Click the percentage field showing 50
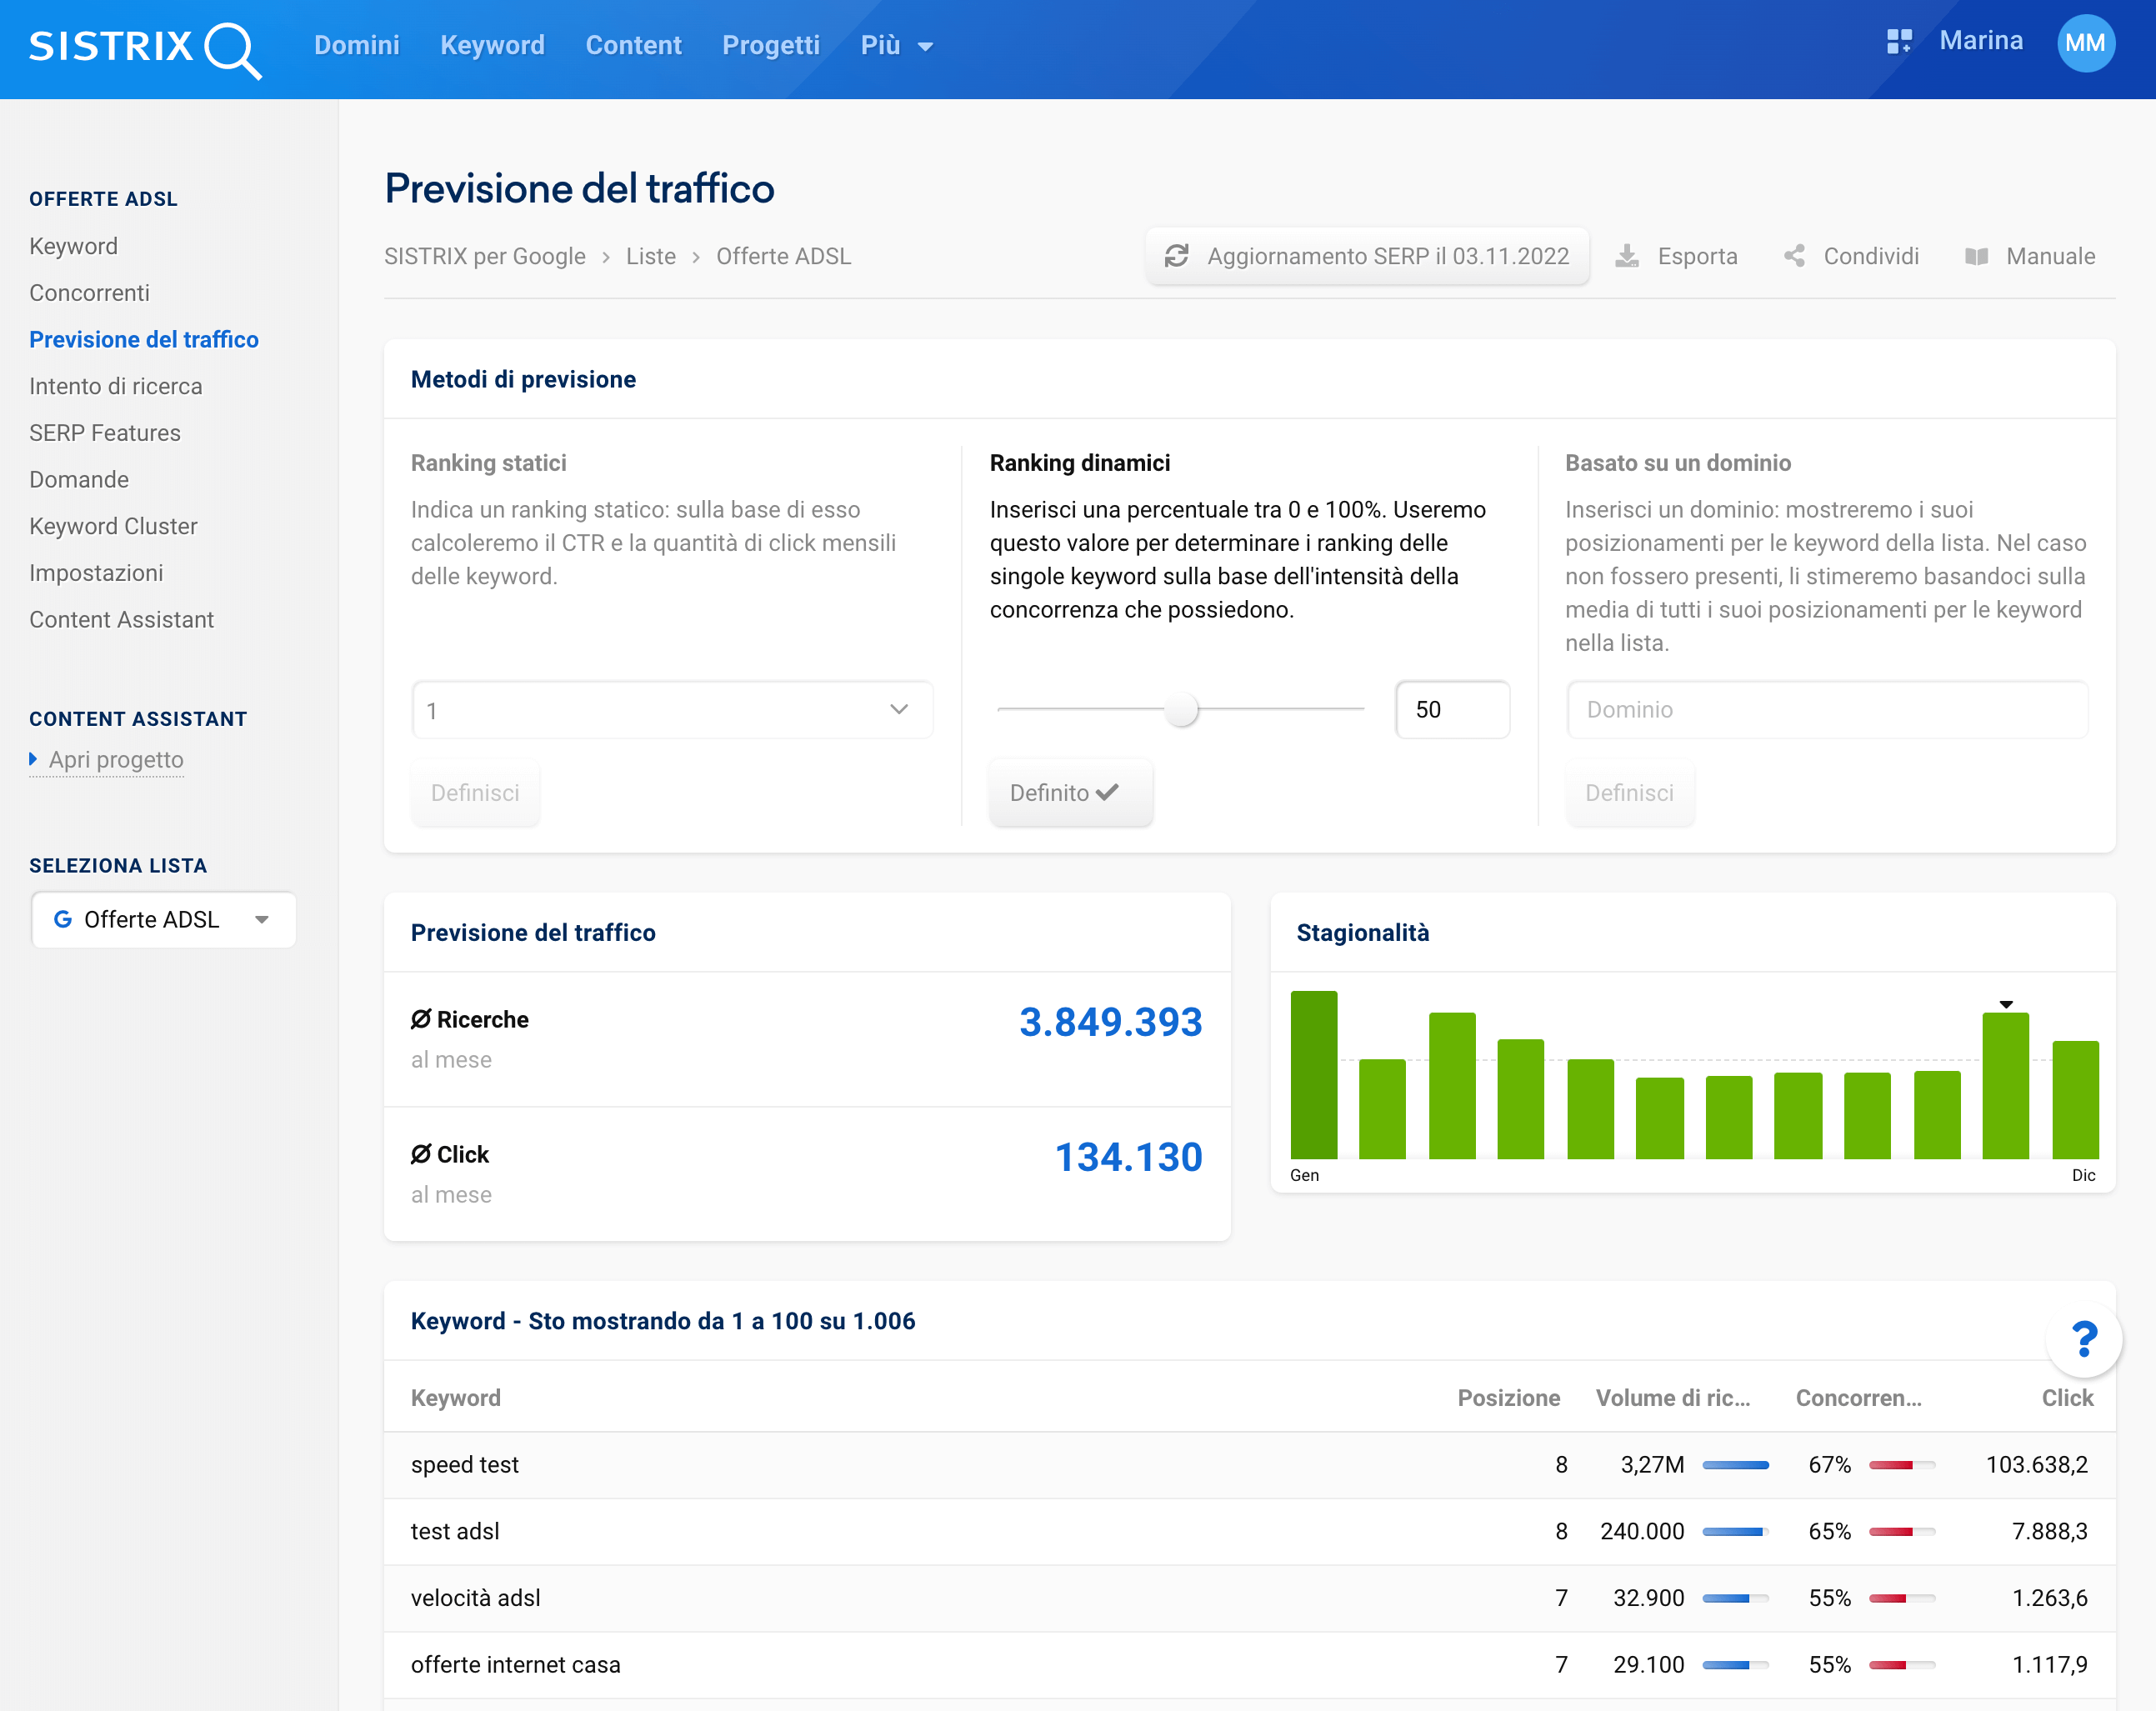This screenshot has width=2156, height=1711. coord(1452,709)
